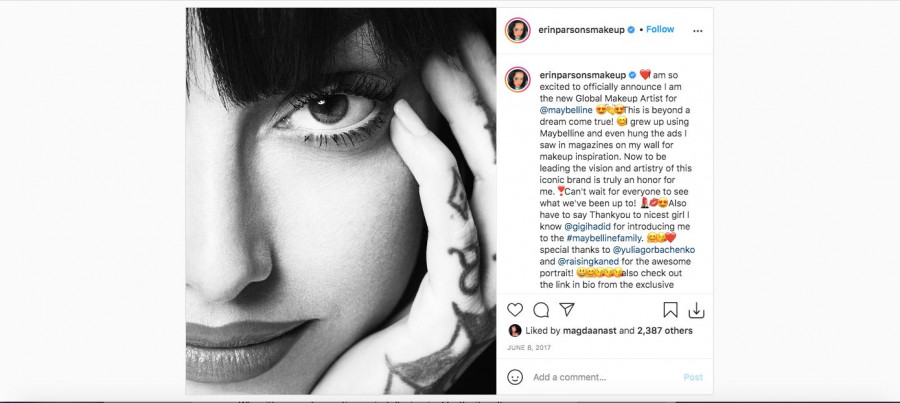
Task: Open comments via the speech bubble icon
Action: (541, 310)
